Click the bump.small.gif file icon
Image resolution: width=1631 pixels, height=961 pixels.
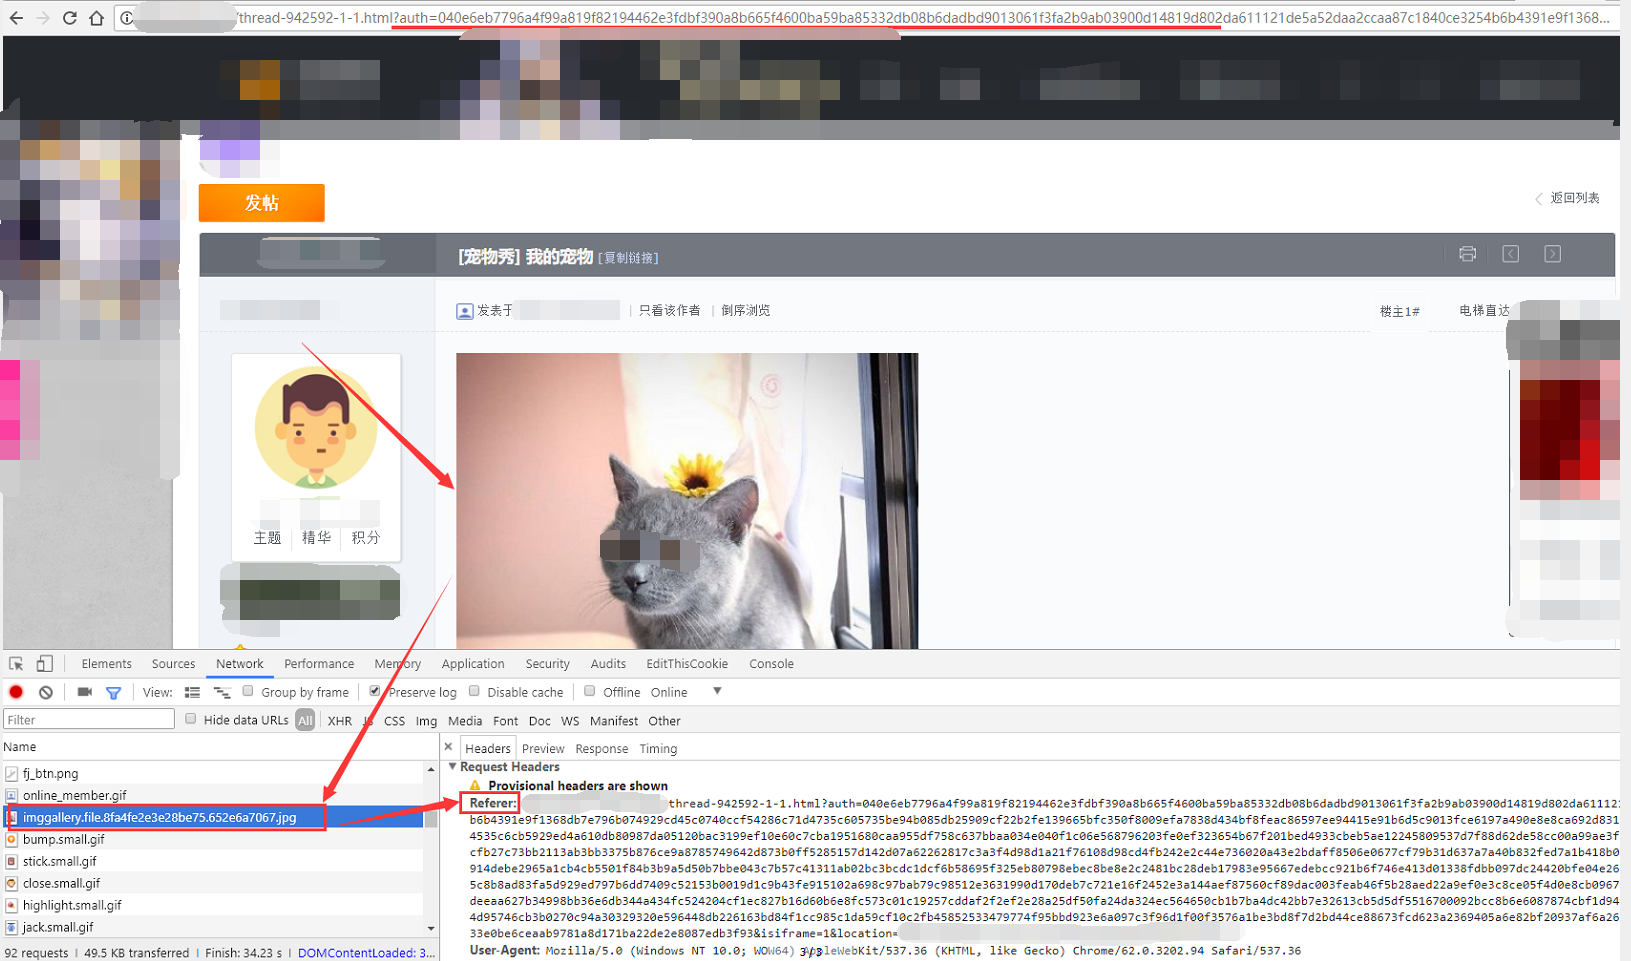point(11,839)
